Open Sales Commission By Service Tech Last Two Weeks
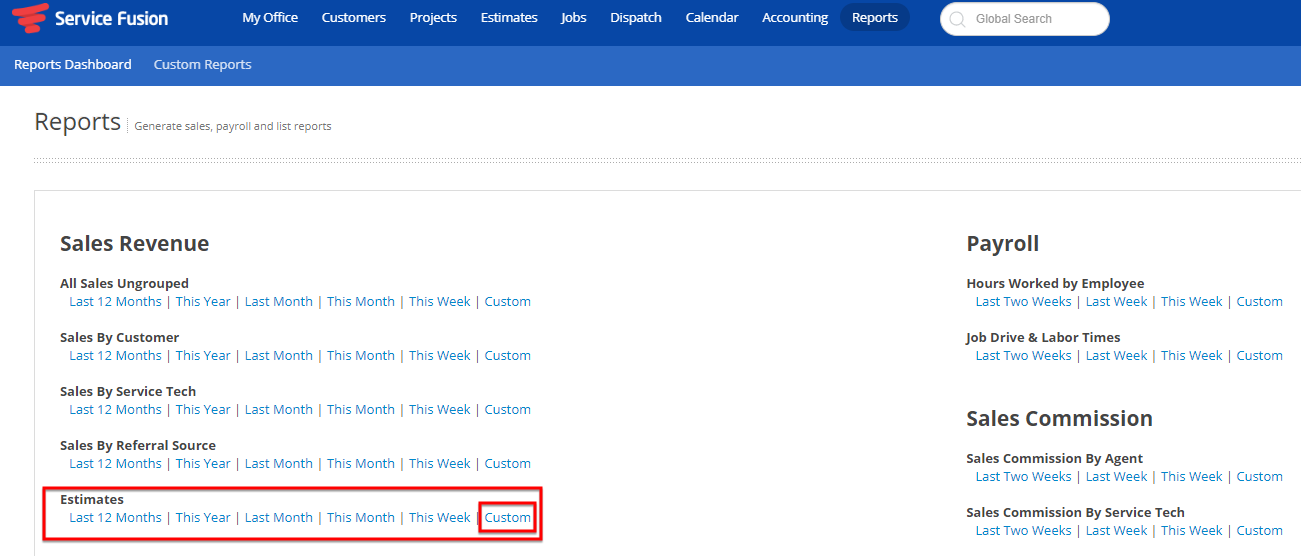This screenshot has height=556, width=1301. [x=1023, y=531]
